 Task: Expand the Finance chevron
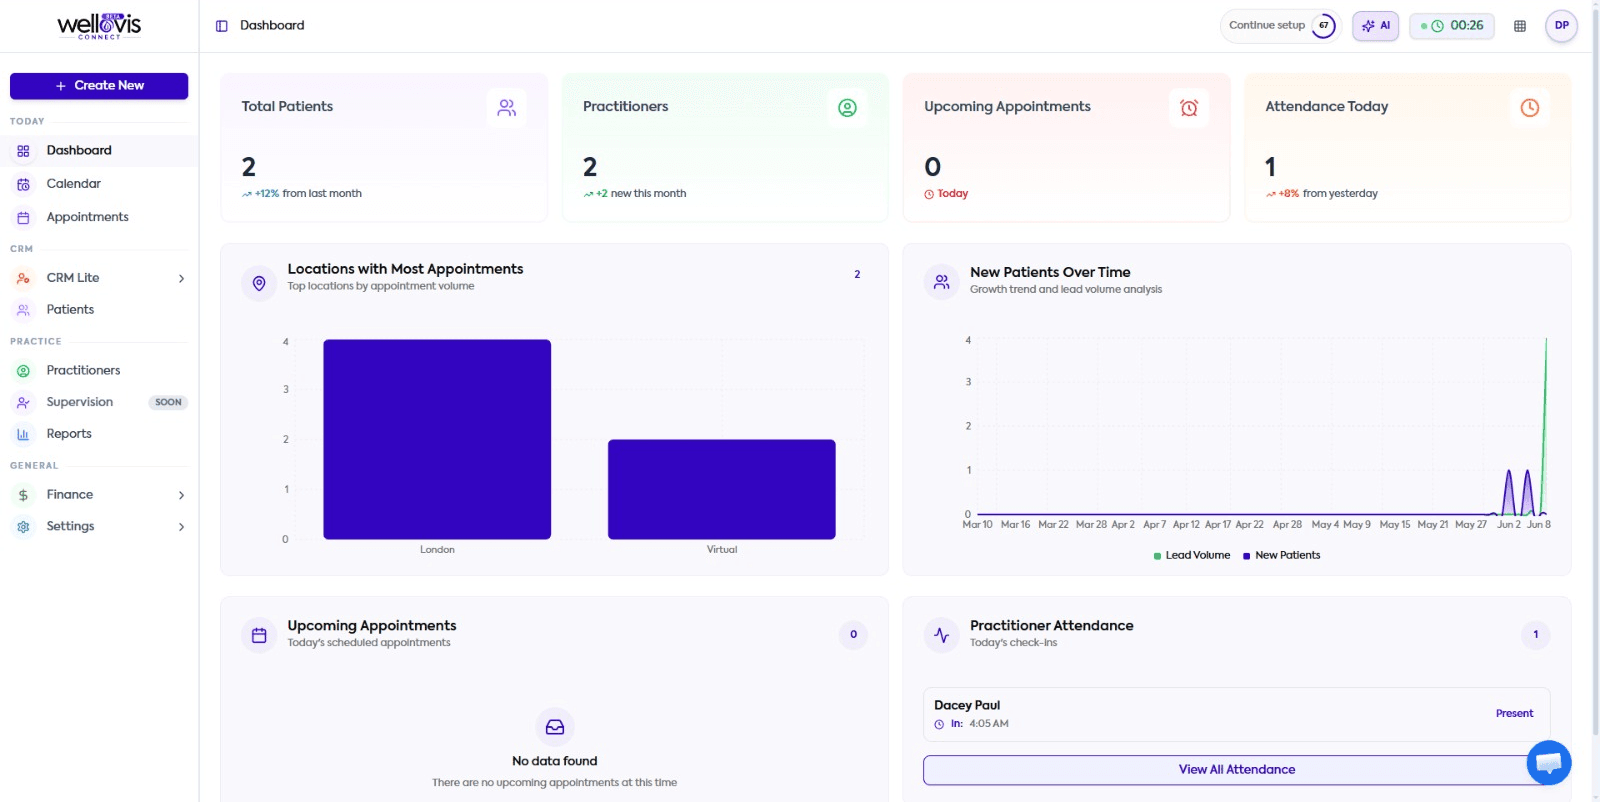click(181, 495)
